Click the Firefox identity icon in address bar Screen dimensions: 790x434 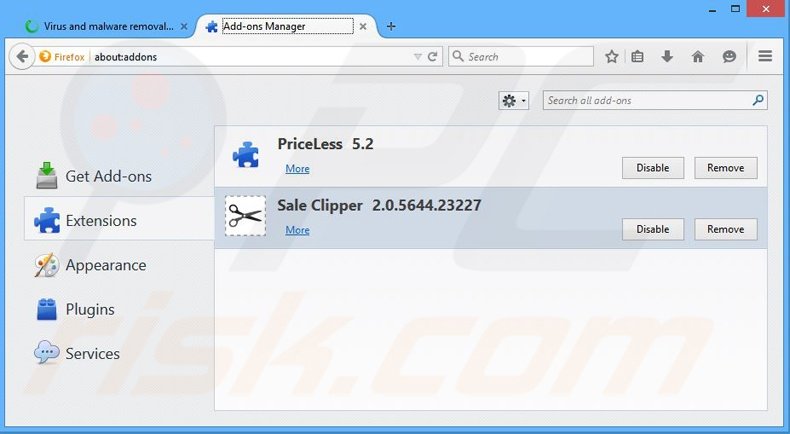click(x=45, y=56)
